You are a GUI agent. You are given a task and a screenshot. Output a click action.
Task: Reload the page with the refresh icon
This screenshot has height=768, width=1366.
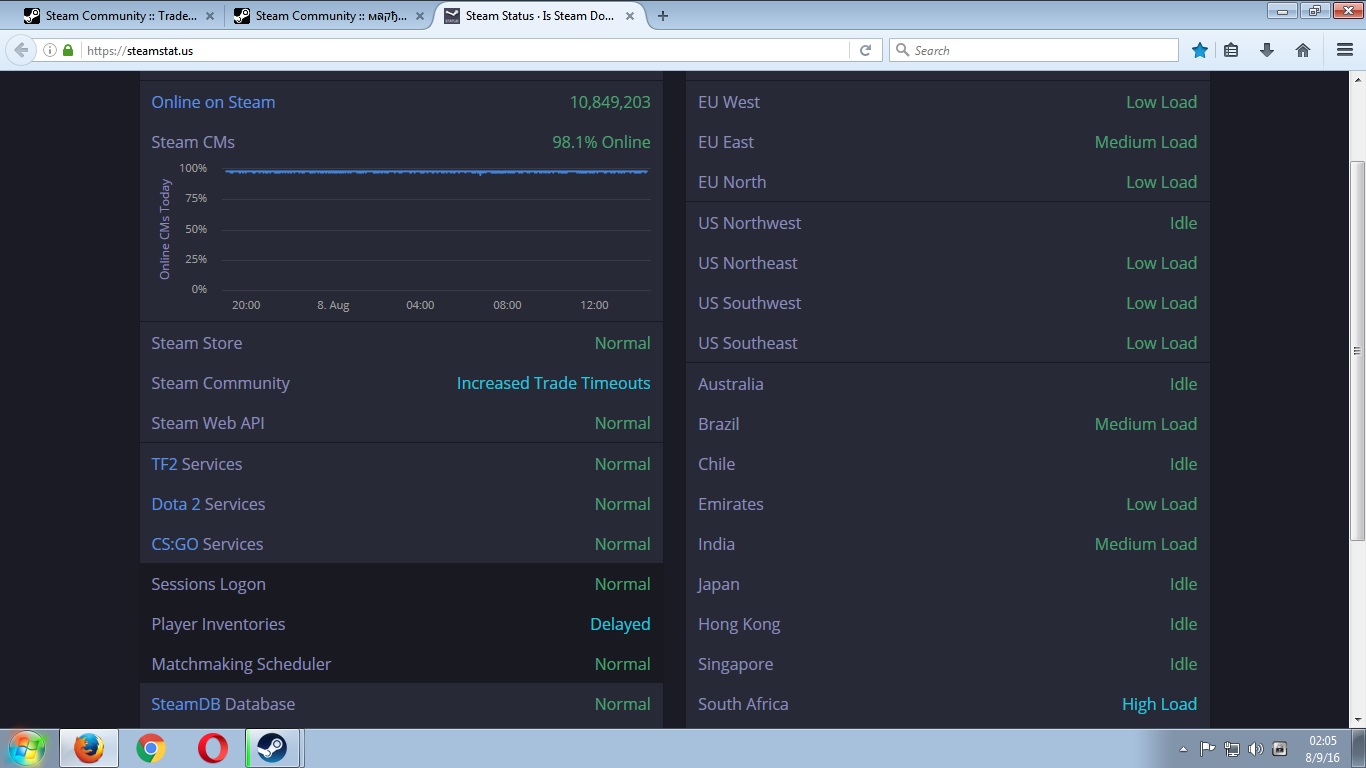pos(865,50)
